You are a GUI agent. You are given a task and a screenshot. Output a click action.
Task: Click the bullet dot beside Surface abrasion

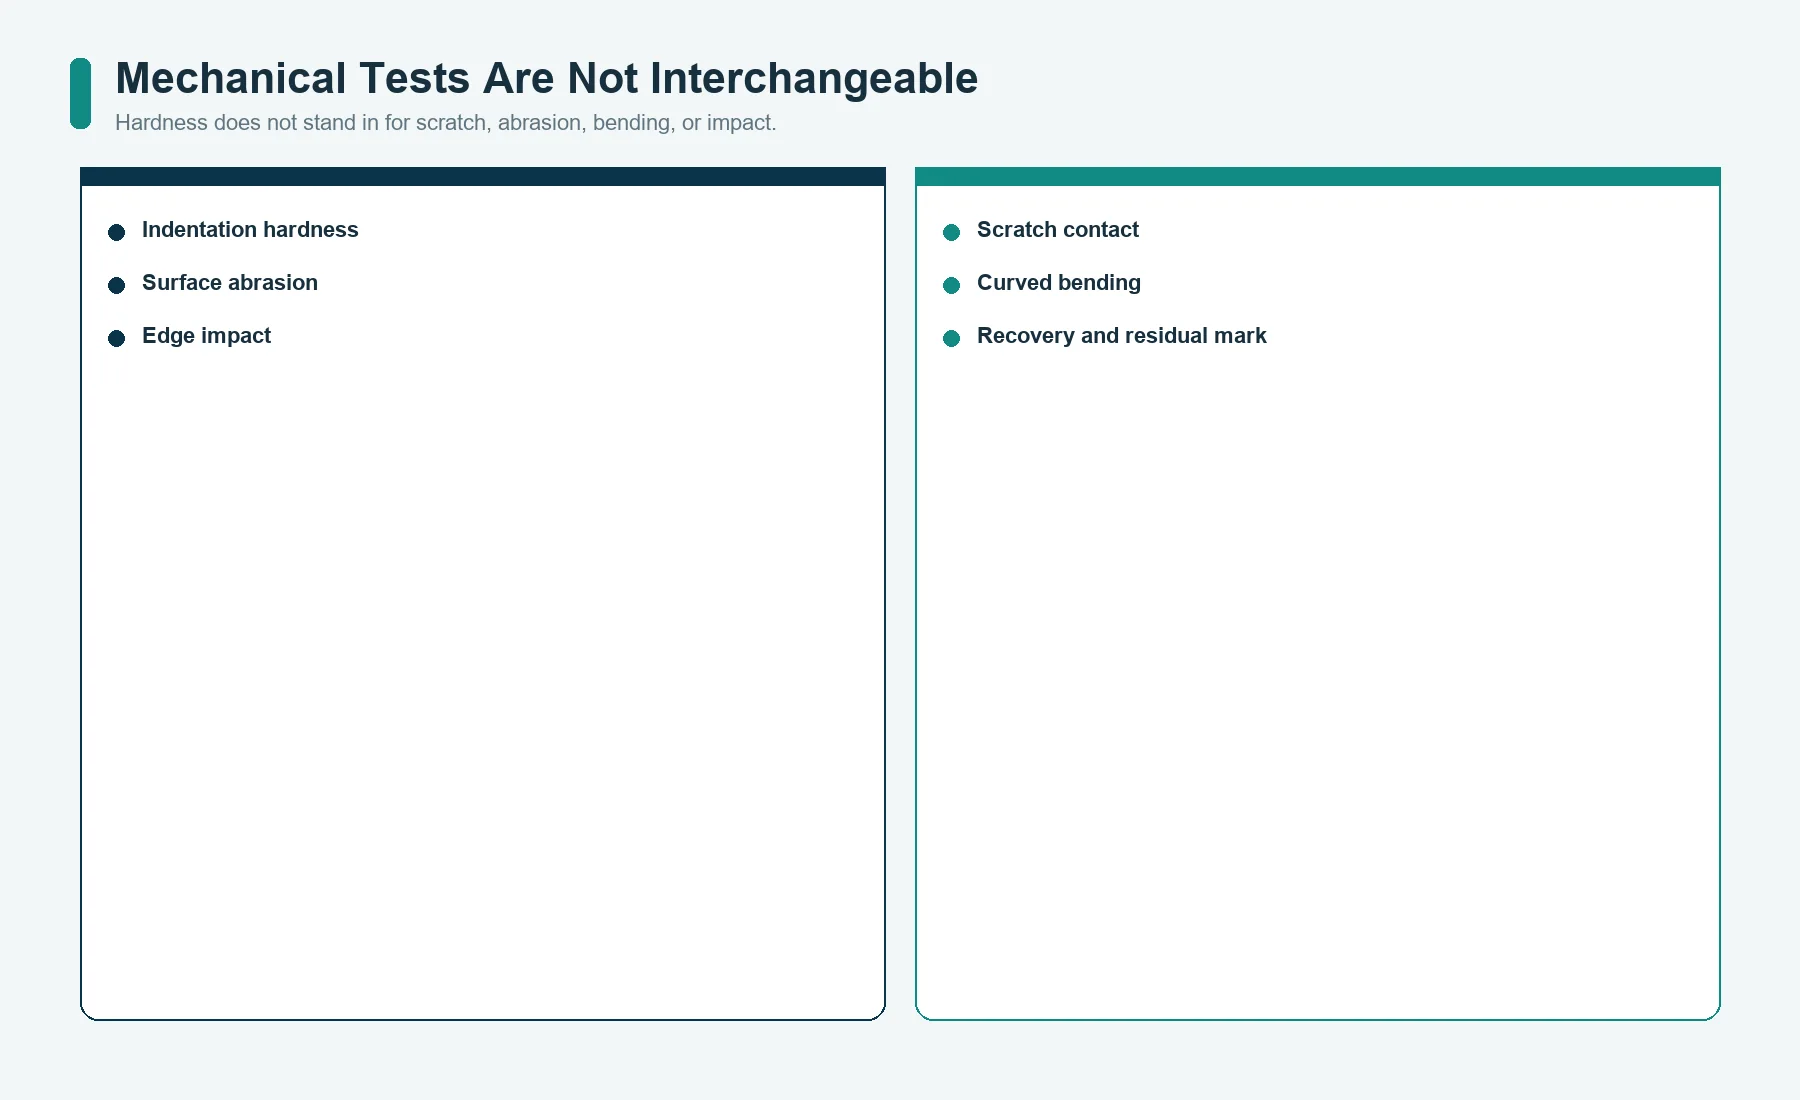coord(116,285)
